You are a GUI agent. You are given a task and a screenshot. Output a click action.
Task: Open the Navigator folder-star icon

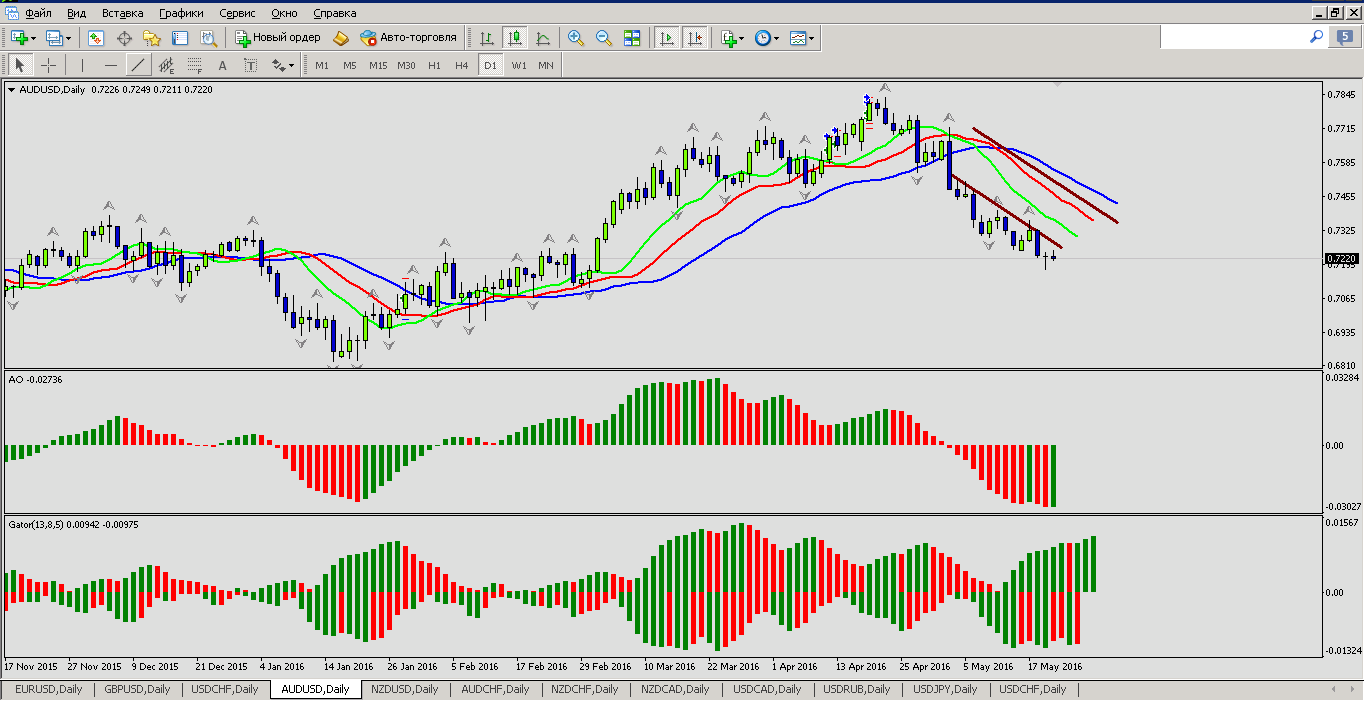click(x=152, y=38)
